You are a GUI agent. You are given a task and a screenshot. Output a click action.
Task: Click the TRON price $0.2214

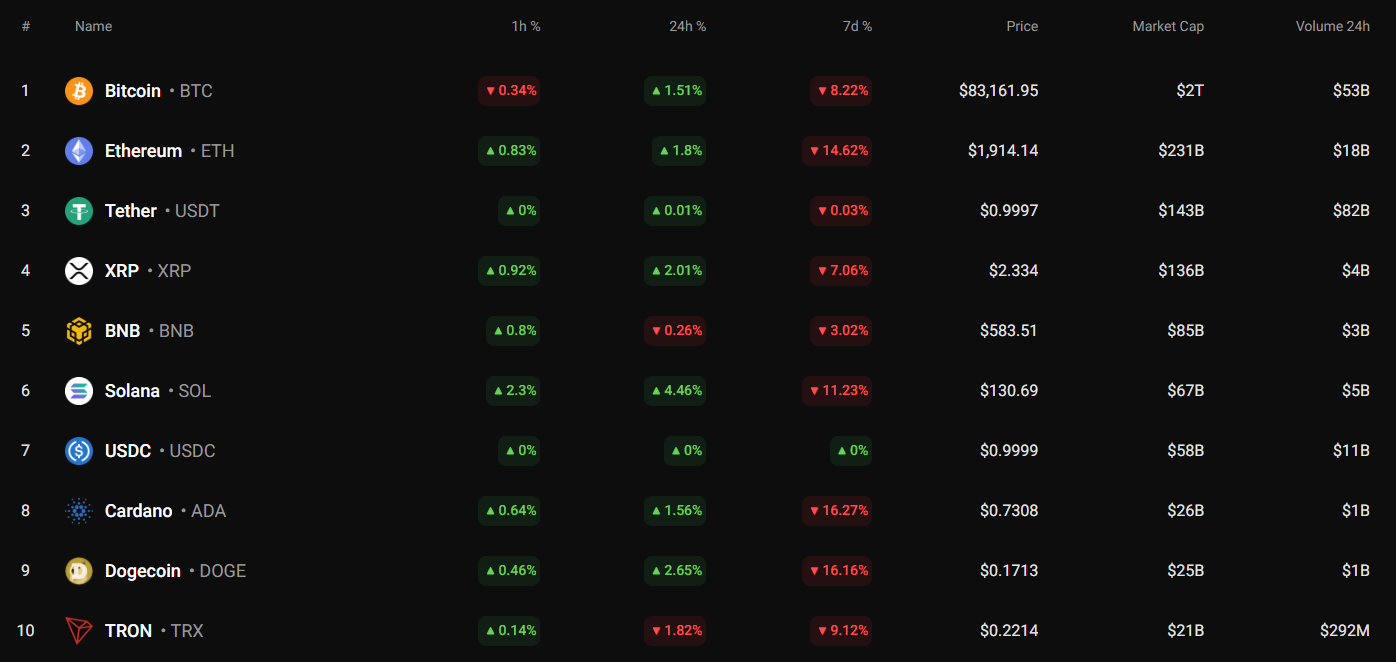[1009, 631]
